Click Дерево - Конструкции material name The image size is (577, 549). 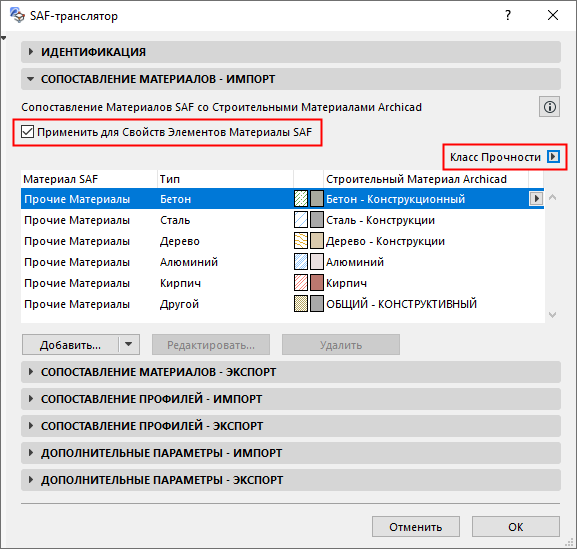point(385,241)
